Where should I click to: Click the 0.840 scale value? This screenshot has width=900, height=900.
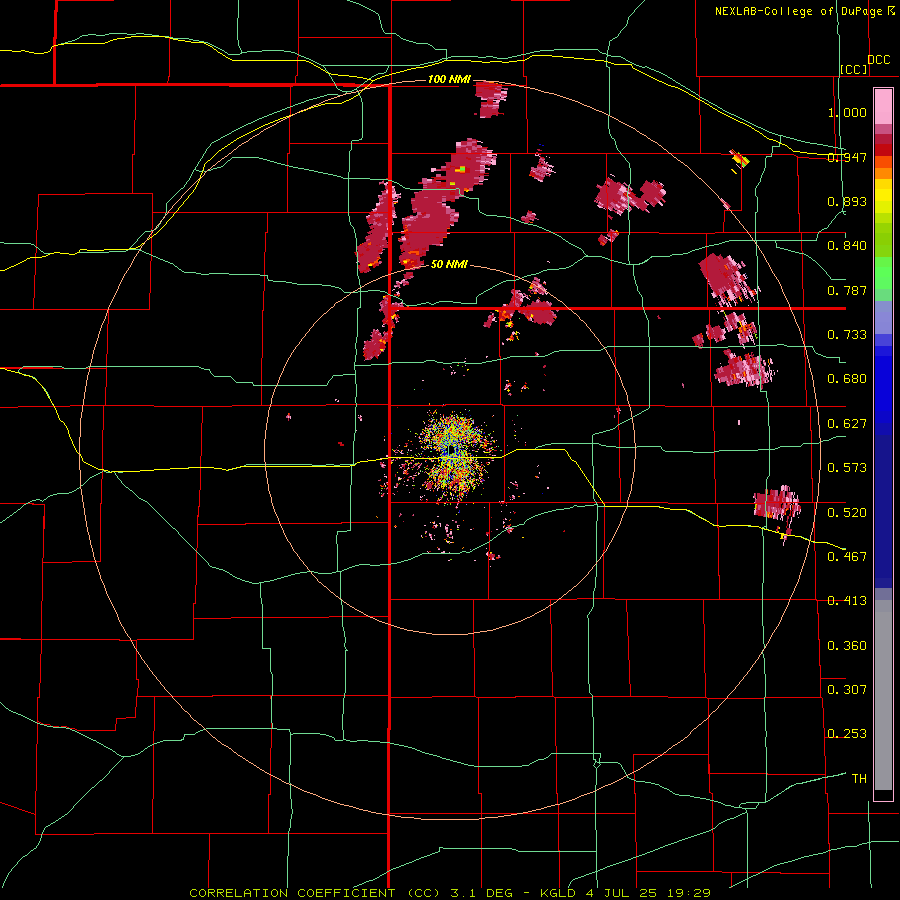[847, 246]
